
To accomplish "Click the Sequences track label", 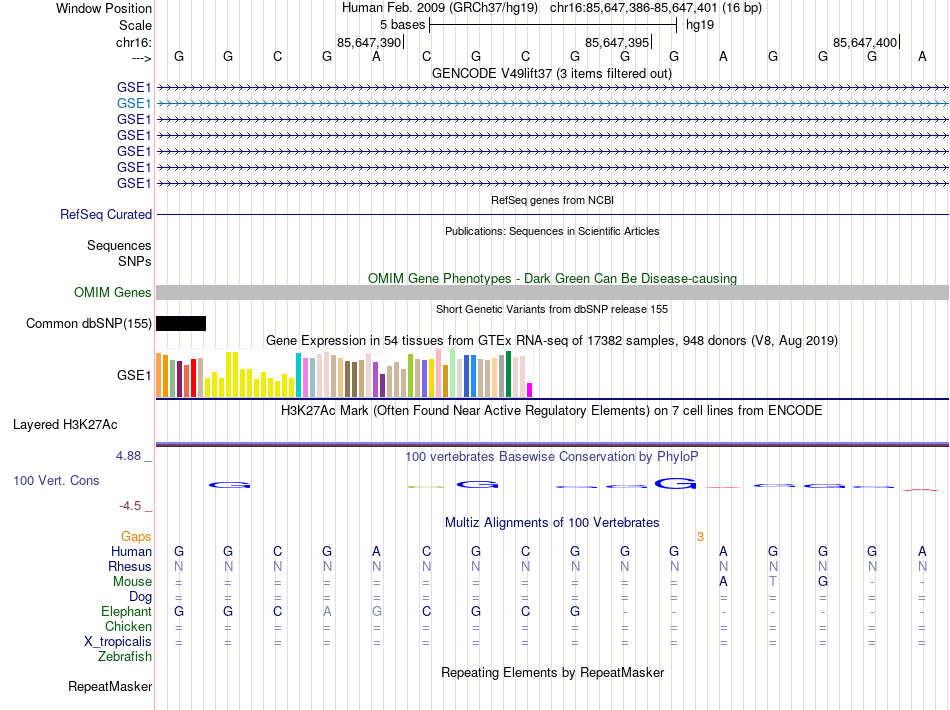I will tap(119, 245).
